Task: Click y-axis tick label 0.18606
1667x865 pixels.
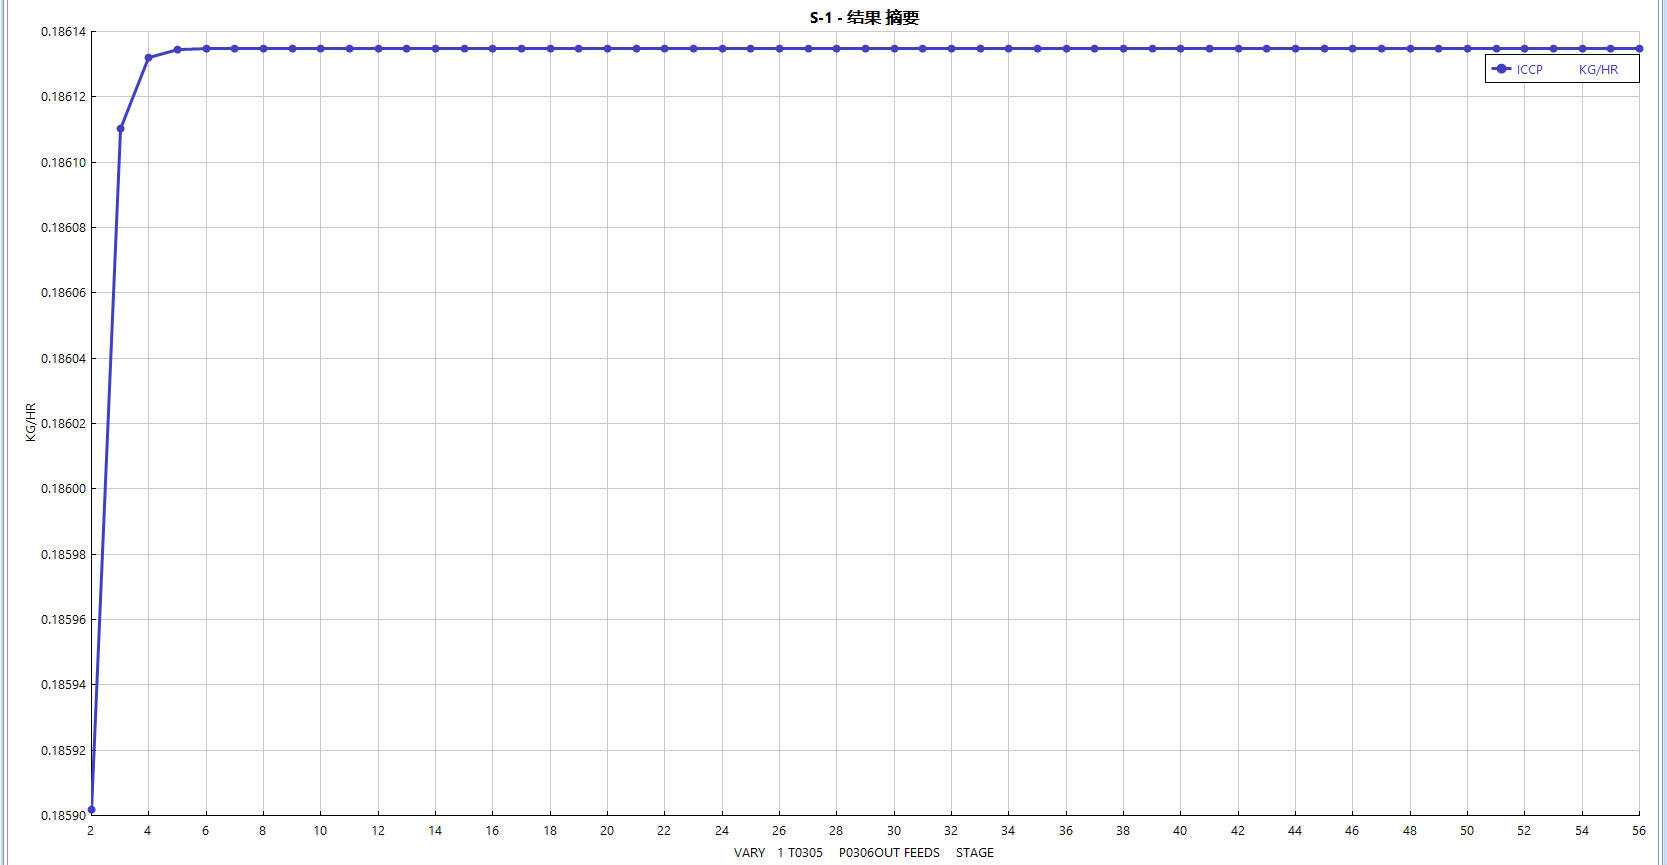Action: (x=63, y=293)
